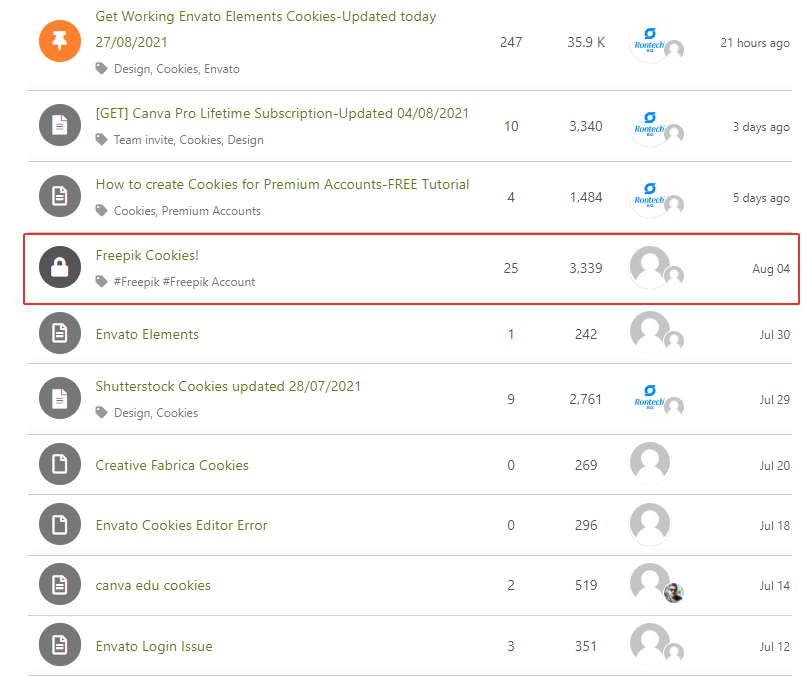Click the 351 views count
The height and width of the screenshot is (676, 802).
pyautogui.click(x=586, y=646)
